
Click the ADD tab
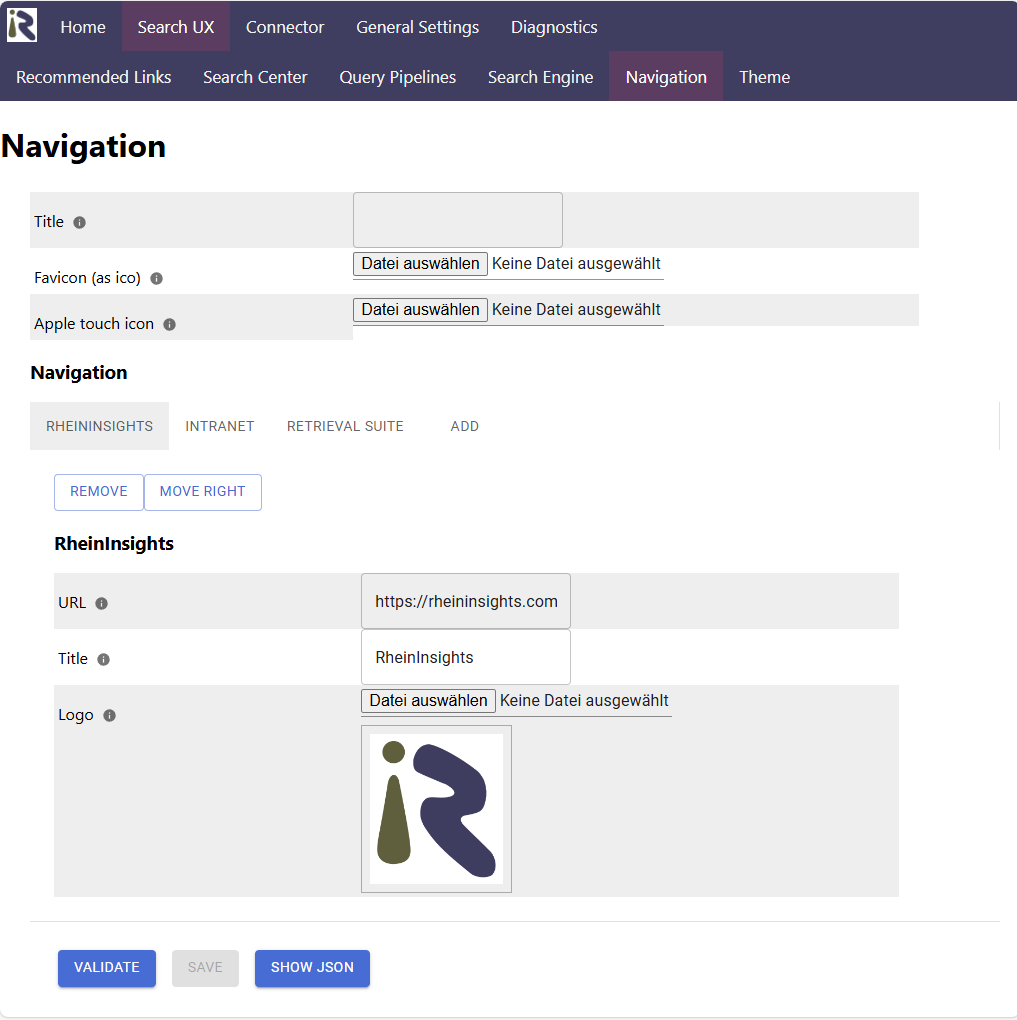(465, 426)
